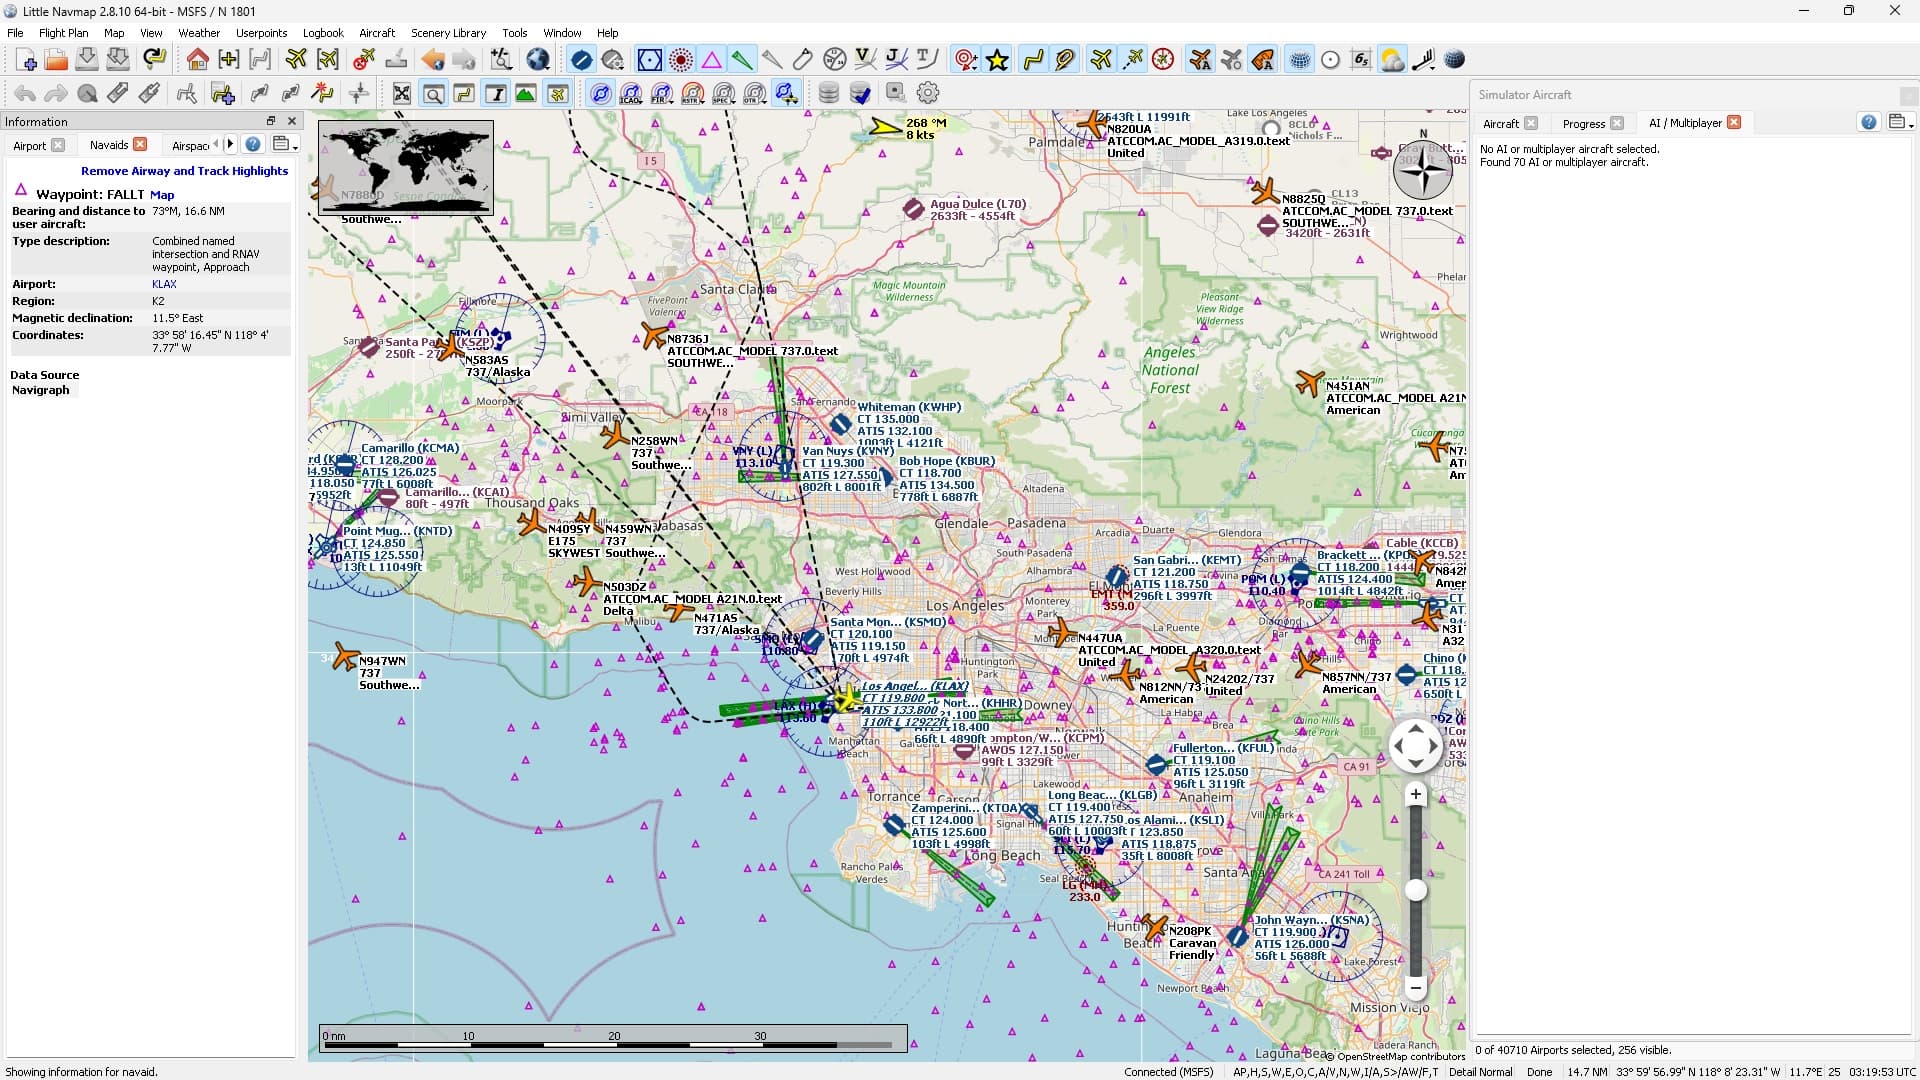Image resolution: width=1920 pixels, height=1080 pixels.
Task: Toggle map grid display button
Action: [x=1299, y=60]
